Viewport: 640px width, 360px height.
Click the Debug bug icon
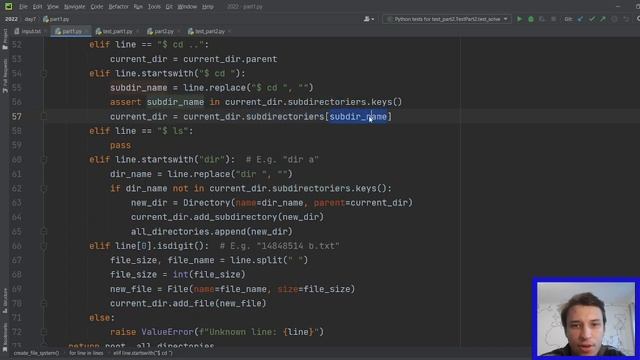(531, 19)
